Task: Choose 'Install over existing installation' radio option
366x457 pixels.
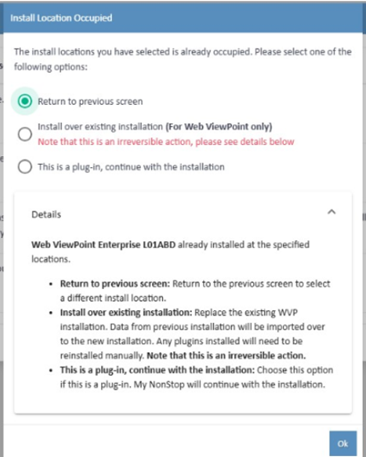Action: 25,134
